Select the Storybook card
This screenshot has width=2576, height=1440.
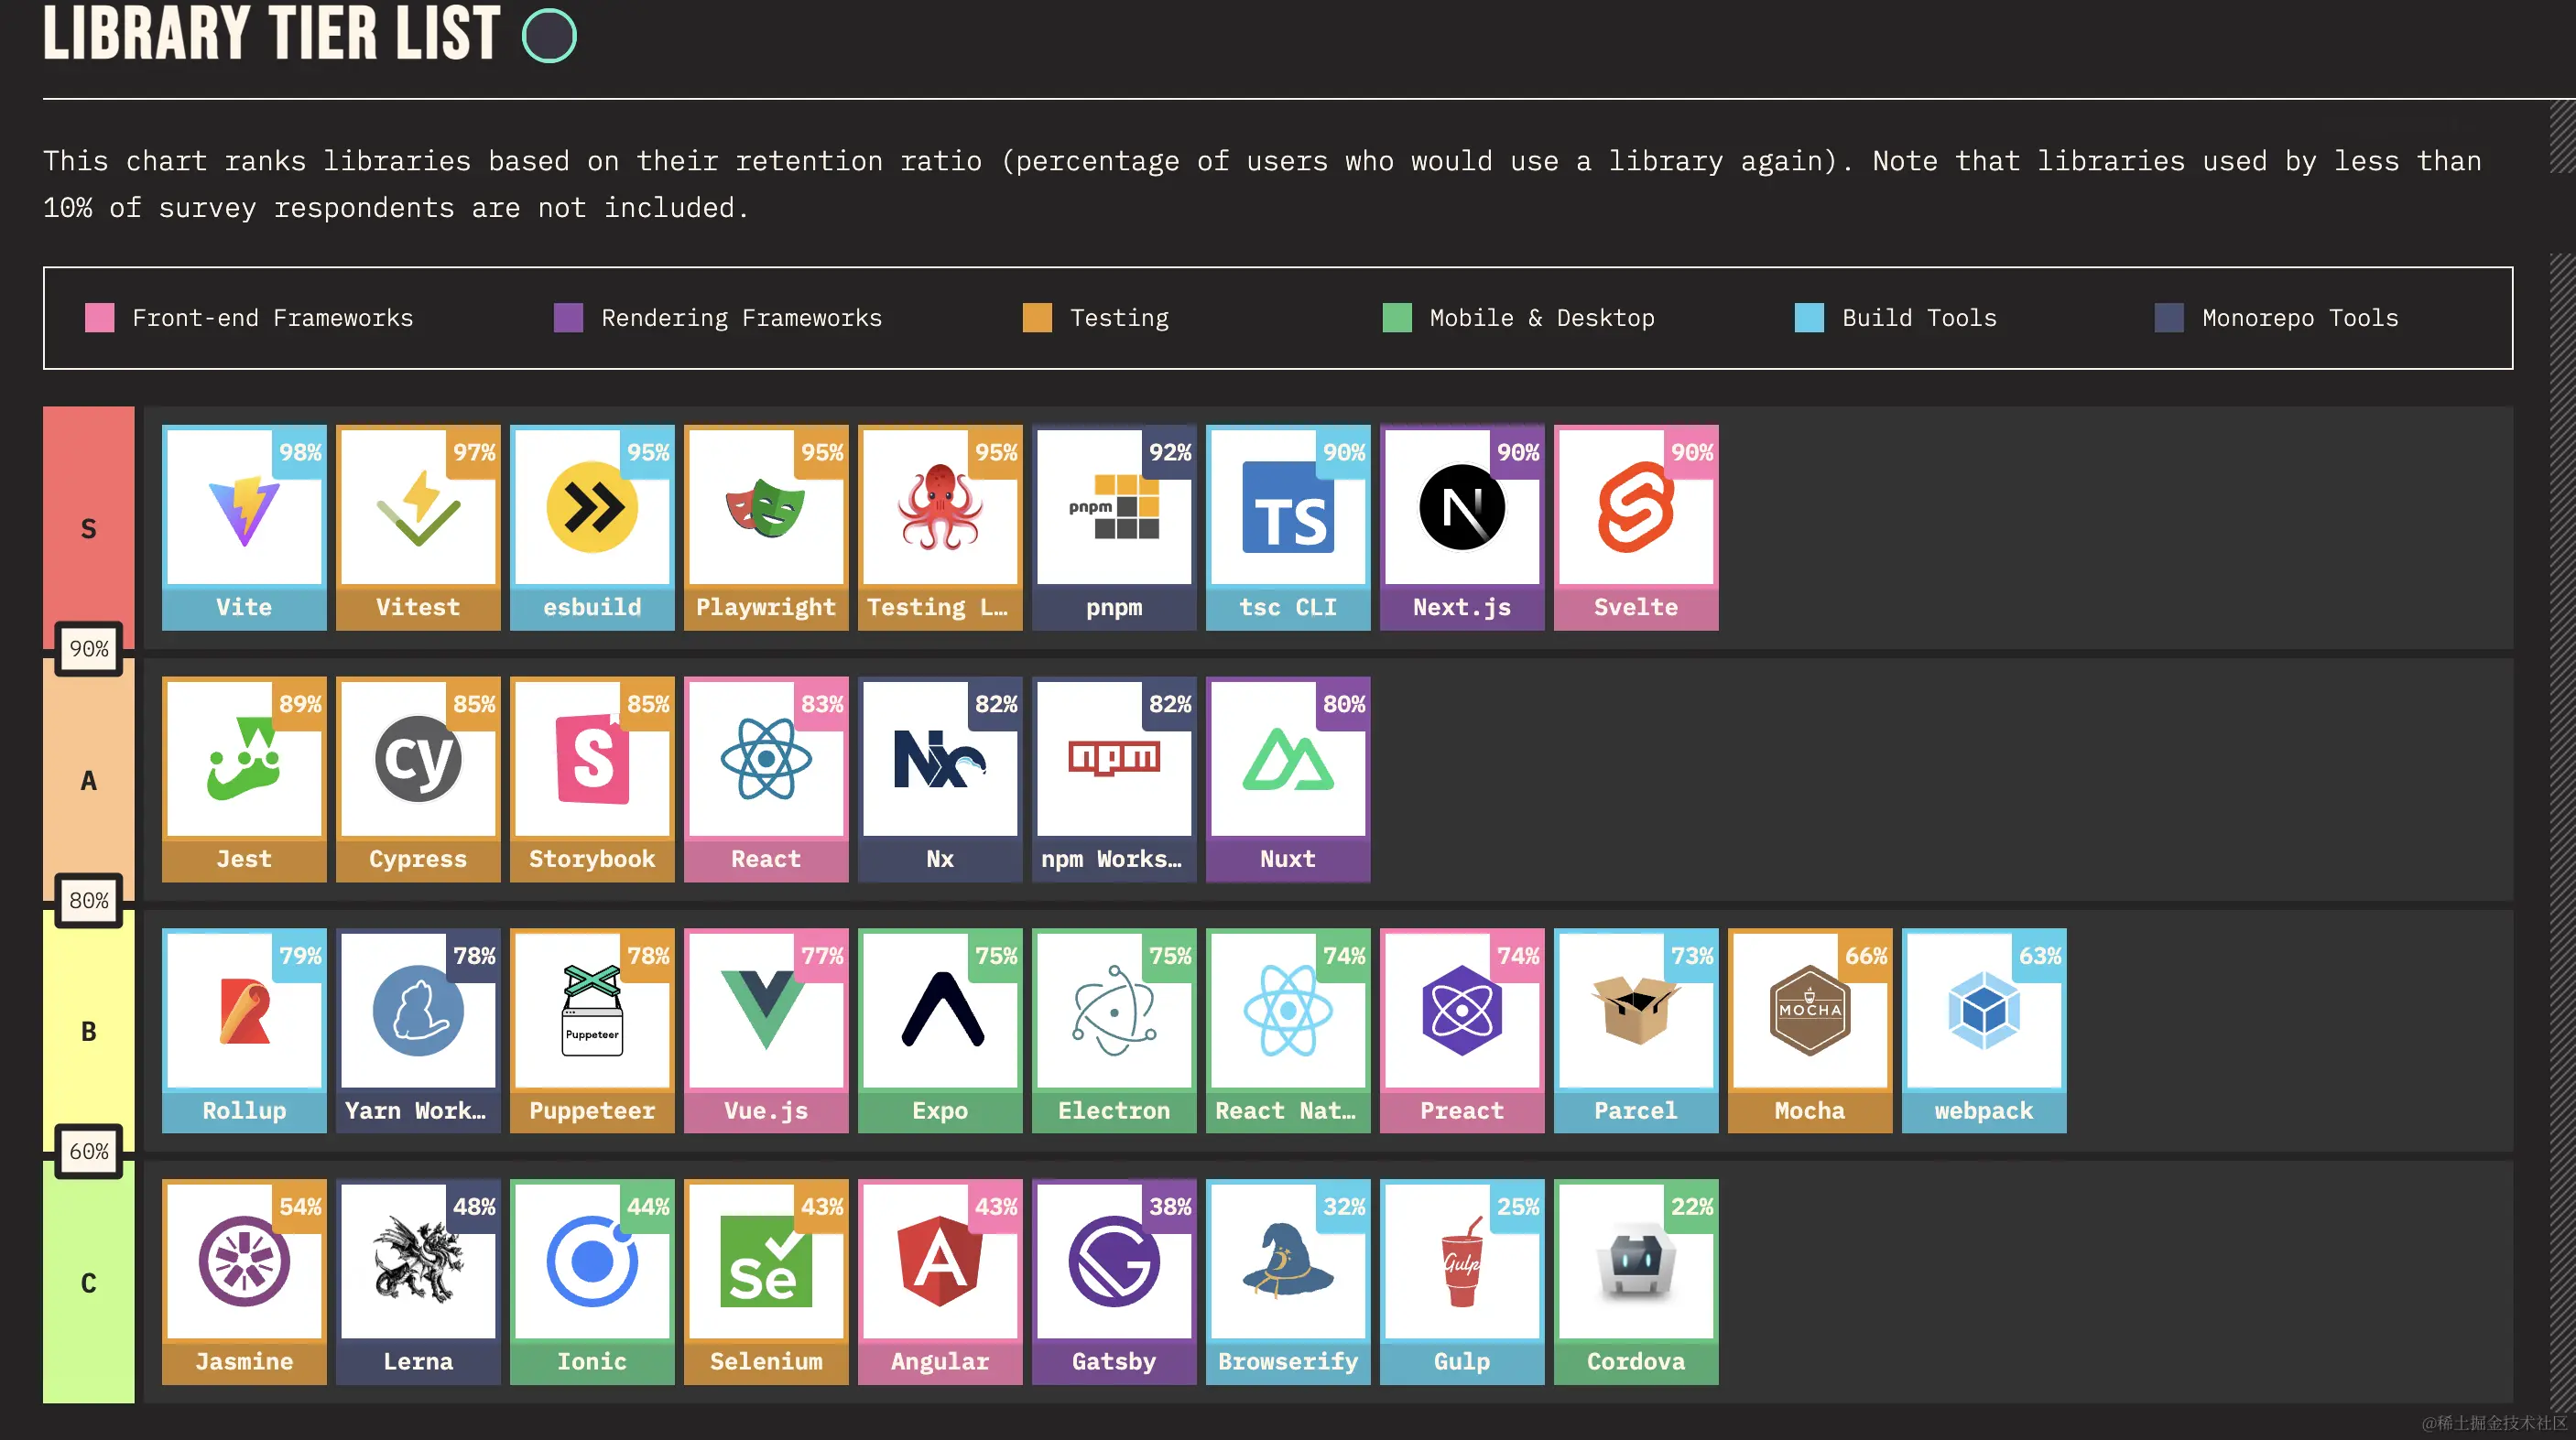pyautogui.click(x=592, y=779)
